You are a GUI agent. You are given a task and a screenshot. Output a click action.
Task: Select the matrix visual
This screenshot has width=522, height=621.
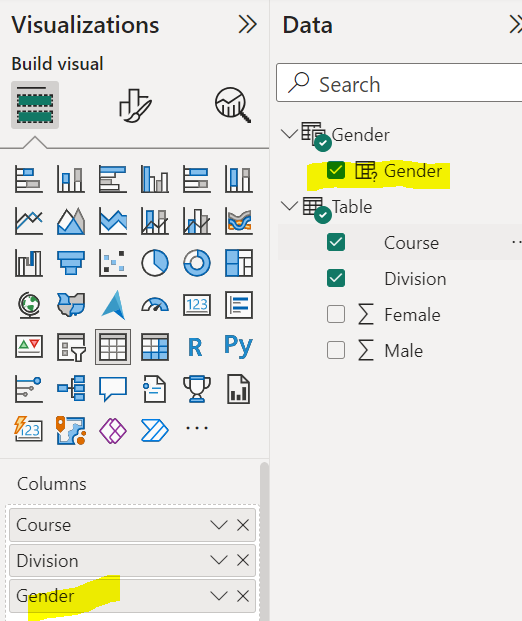(x=155, y=347)
